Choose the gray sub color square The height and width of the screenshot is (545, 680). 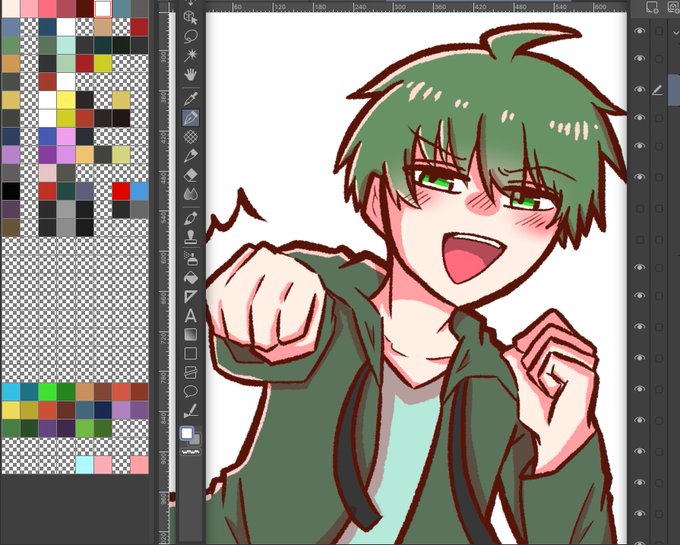(x=195, y=440)
